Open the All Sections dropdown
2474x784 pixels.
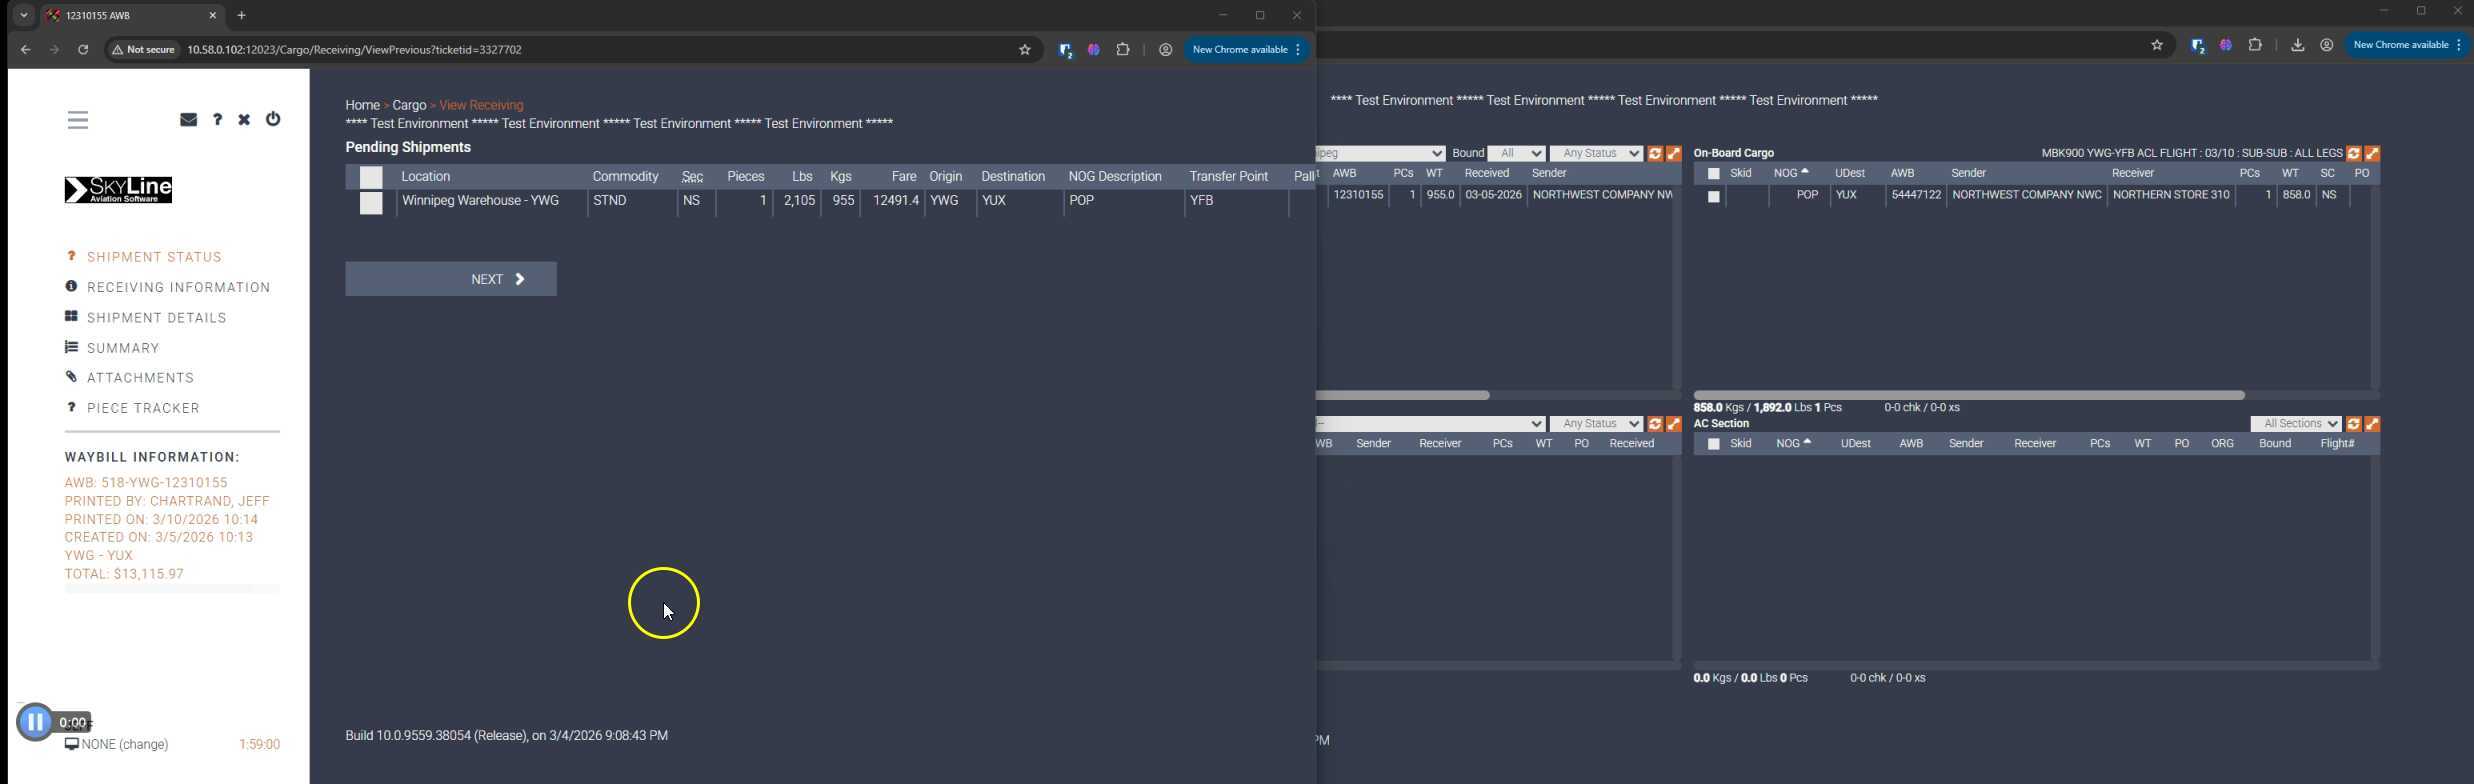pyautogui.click(x=2296, y=424)
